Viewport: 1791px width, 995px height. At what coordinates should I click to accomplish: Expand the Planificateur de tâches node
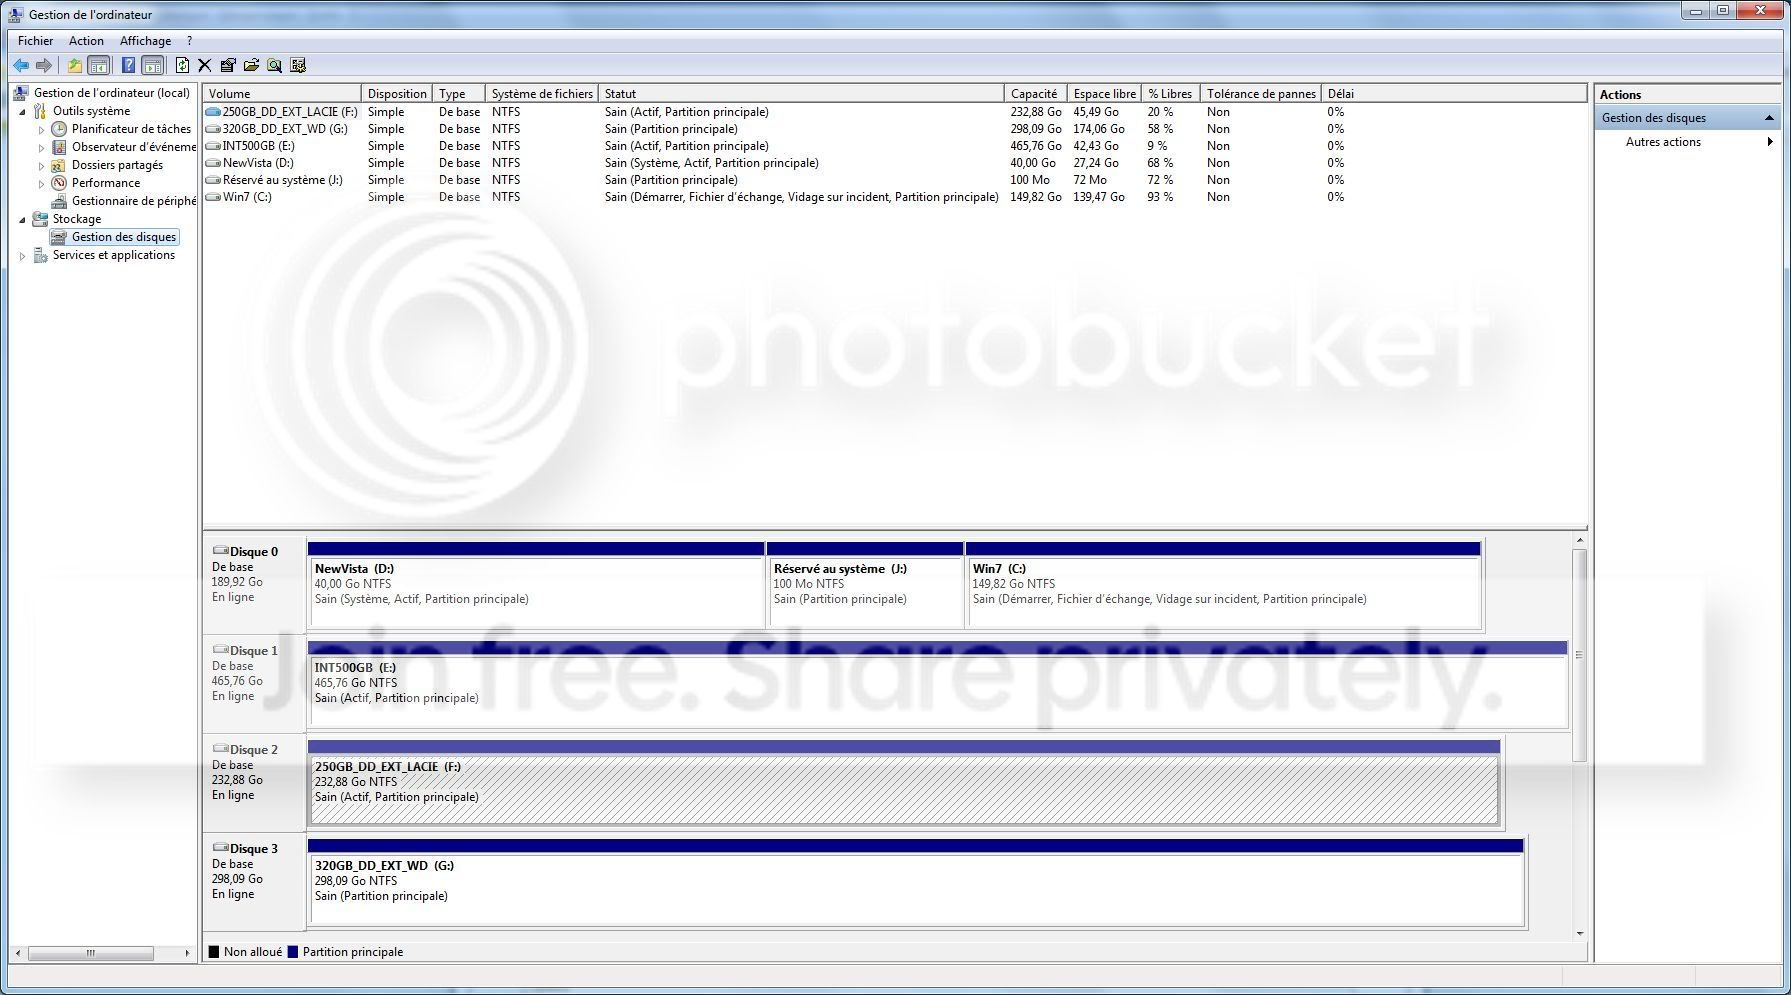click(41, 129)
